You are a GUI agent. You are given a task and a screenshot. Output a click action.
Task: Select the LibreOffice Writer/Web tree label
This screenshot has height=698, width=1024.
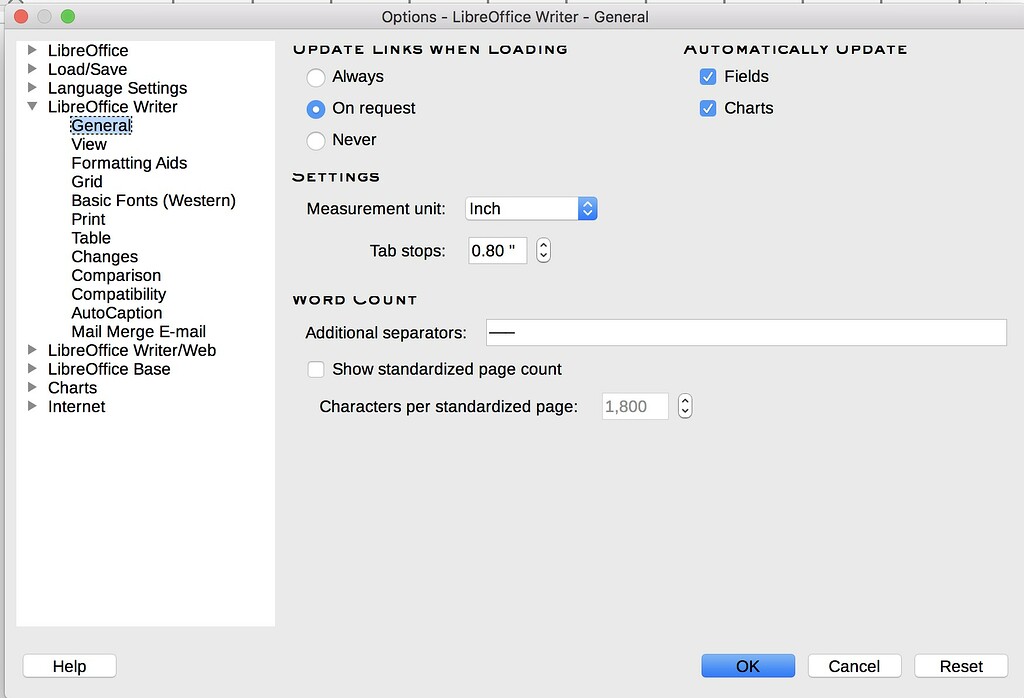pos(132,351)
